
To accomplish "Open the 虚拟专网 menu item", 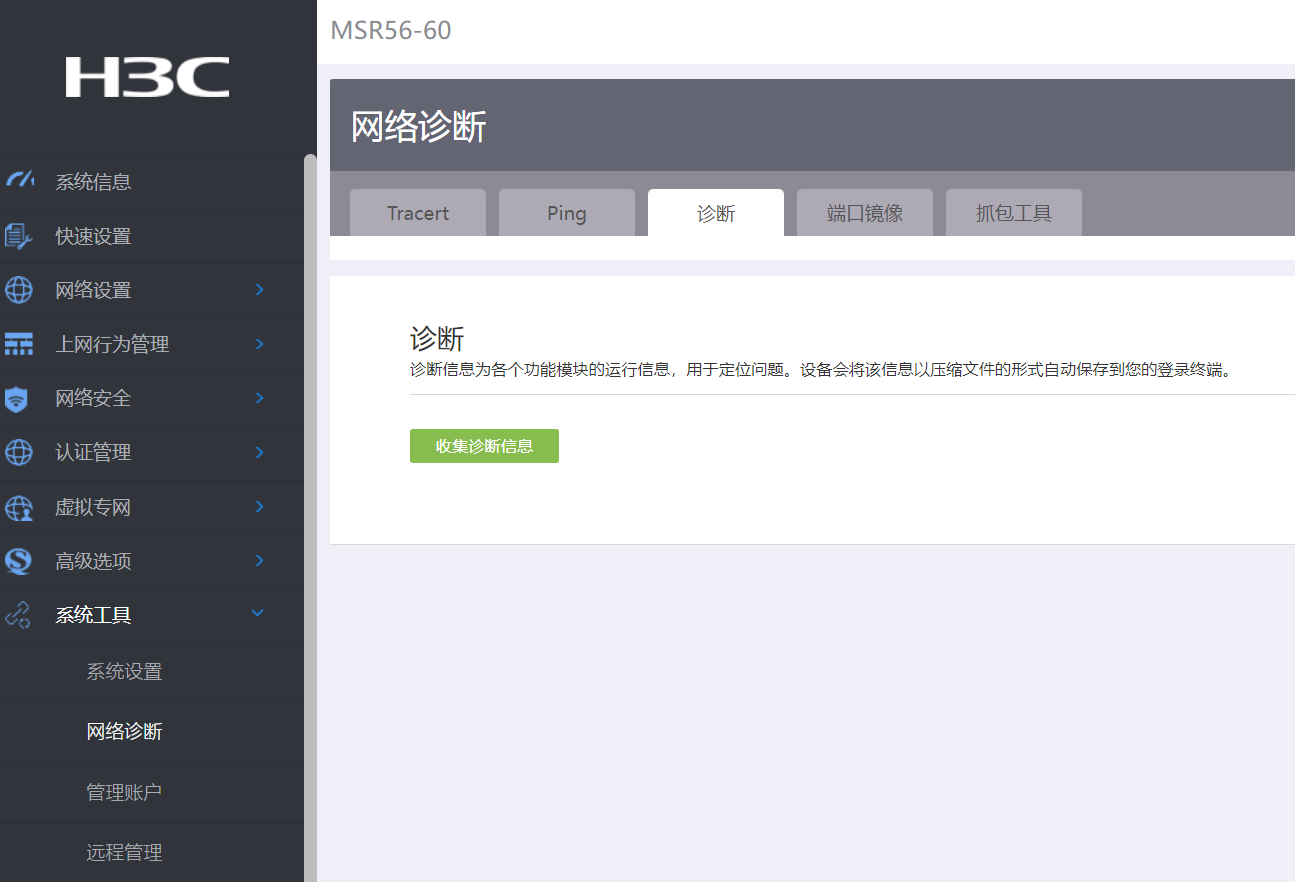I will tap(152, 507).
